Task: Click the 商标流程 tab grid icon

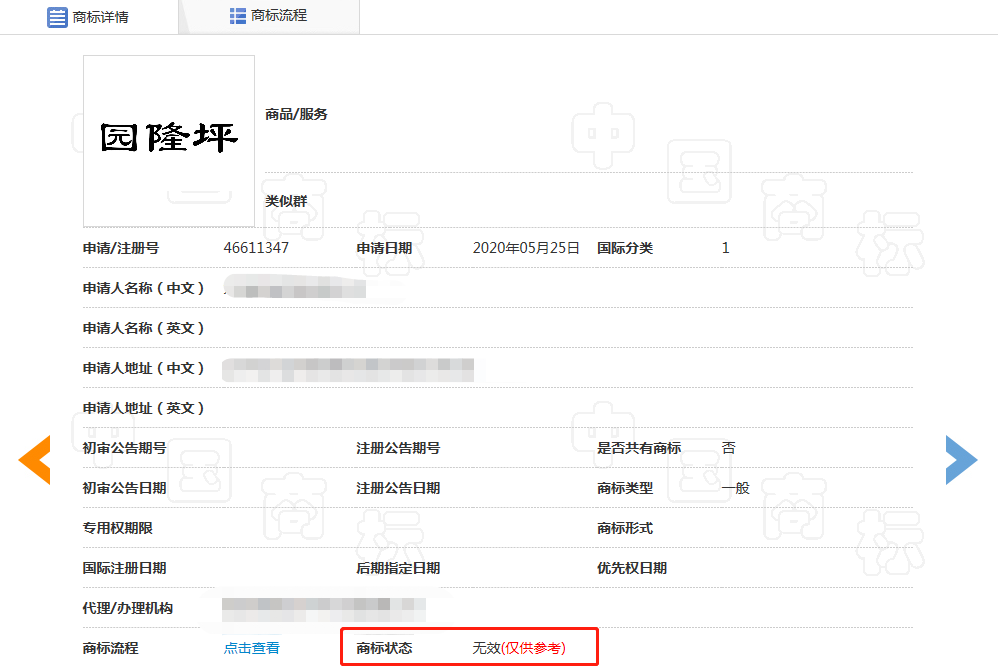Action: tap(237, 16)
